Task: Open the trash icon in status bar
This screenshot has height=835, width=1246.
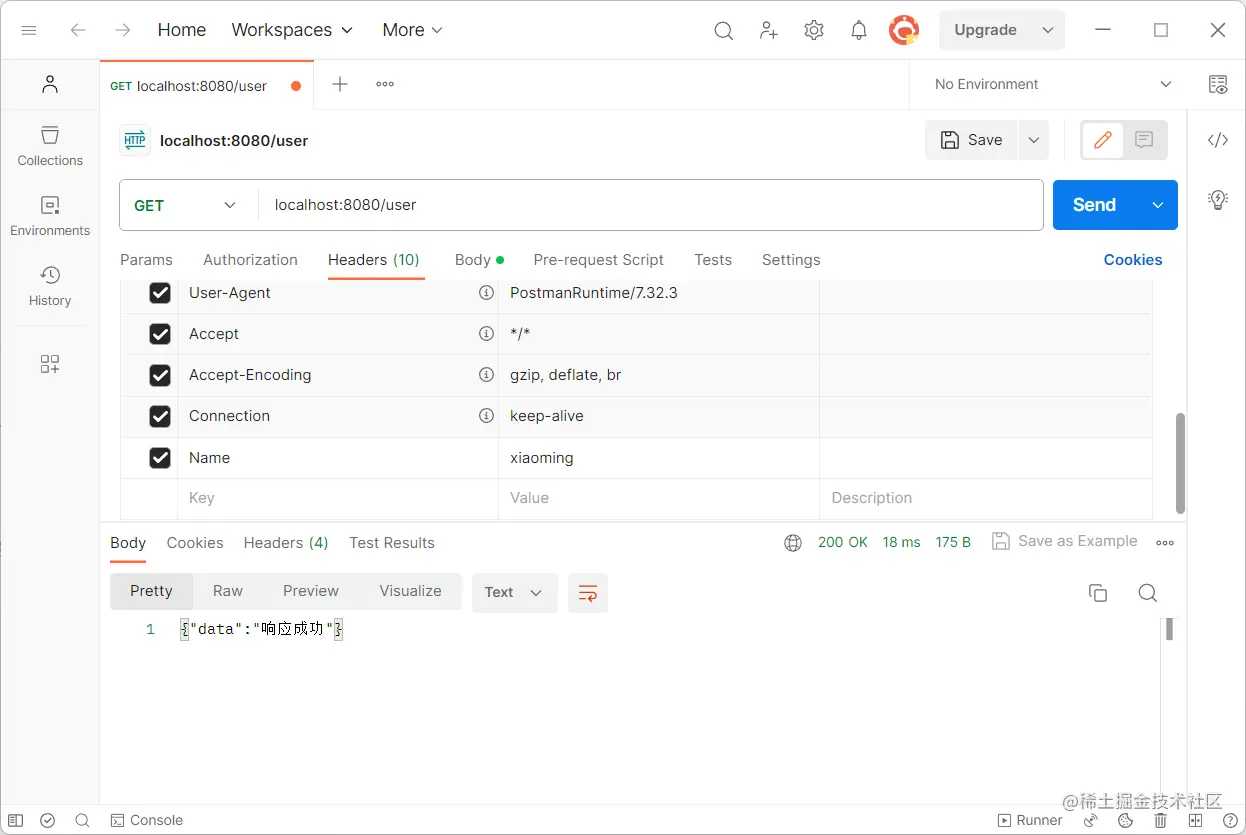Action: 1160,820
